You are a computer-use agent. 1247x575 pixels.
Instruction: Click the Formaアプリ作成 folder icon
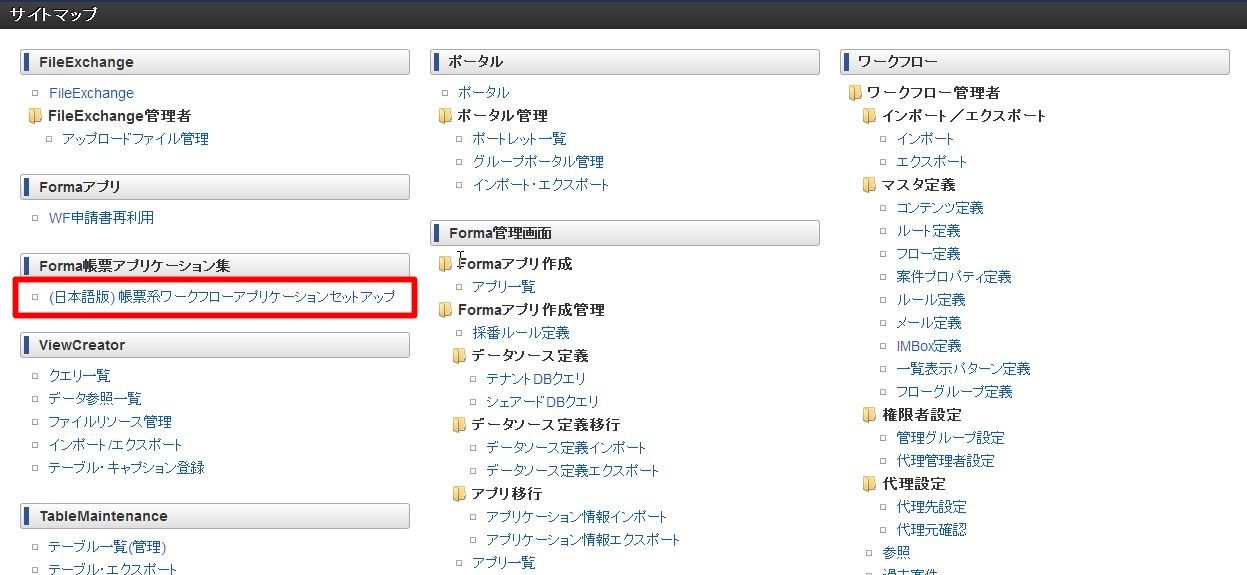(x=446, y=264)
